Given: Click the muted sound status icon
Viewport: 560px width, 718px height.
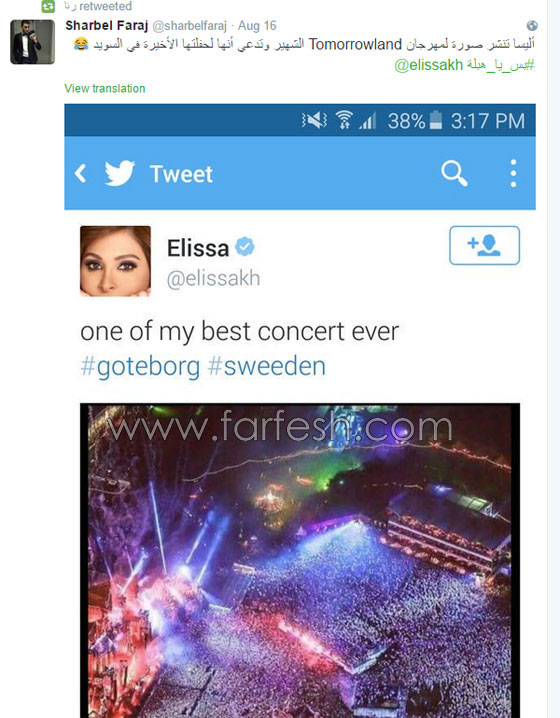Looking at the screenshot, I should 314,120.
